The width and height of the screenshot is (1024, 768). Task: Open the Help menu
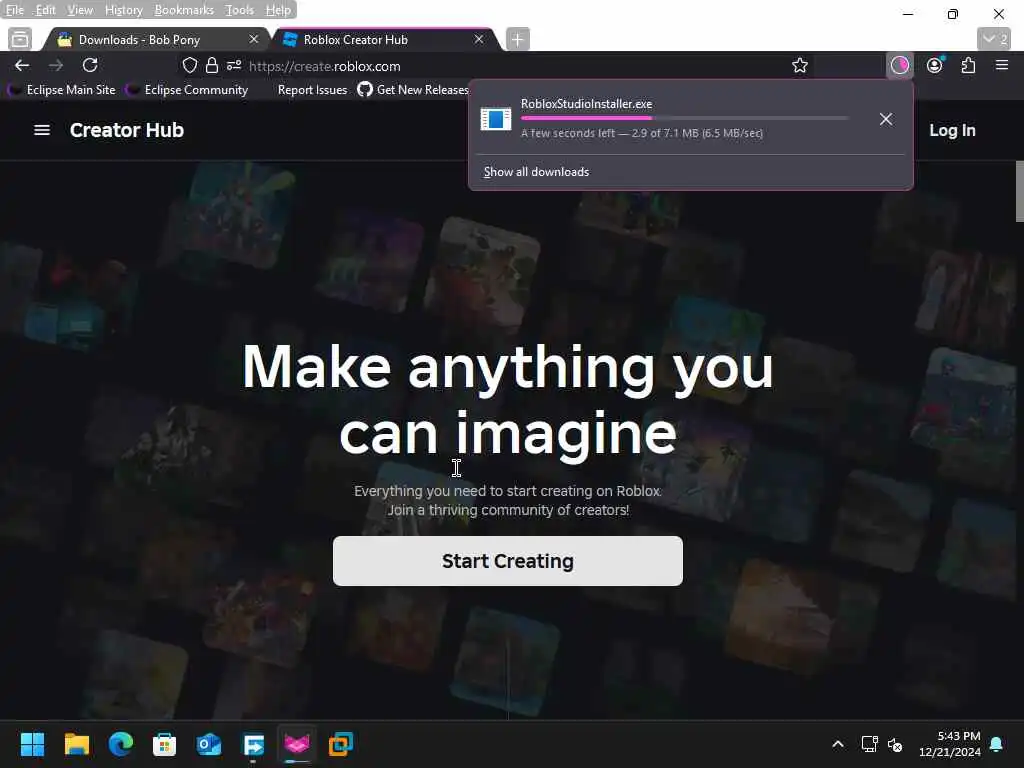pyautogui.click(x=278, y=10)
